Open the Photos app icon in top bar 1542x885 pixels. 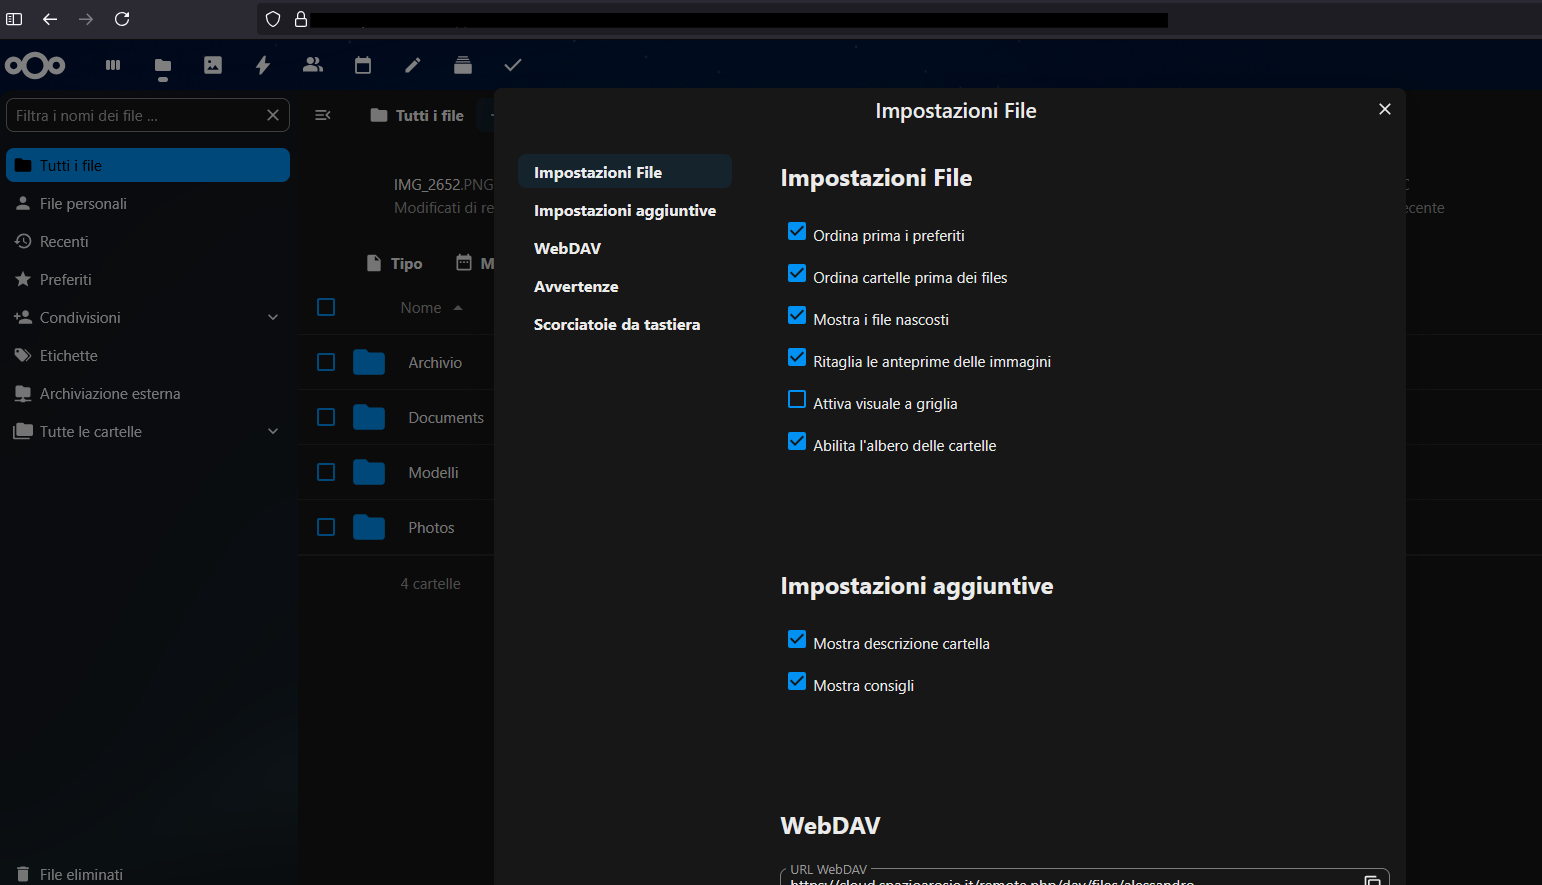(213, 65)
